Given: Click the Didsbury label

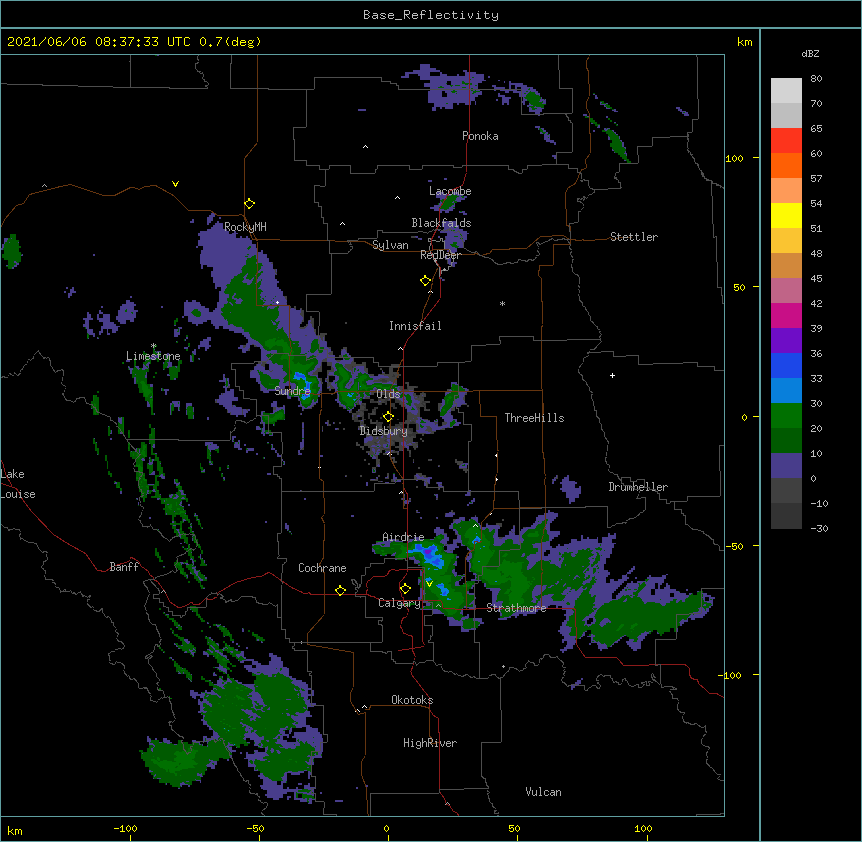Looking at the screenshot, I should [x=383, y=431].
